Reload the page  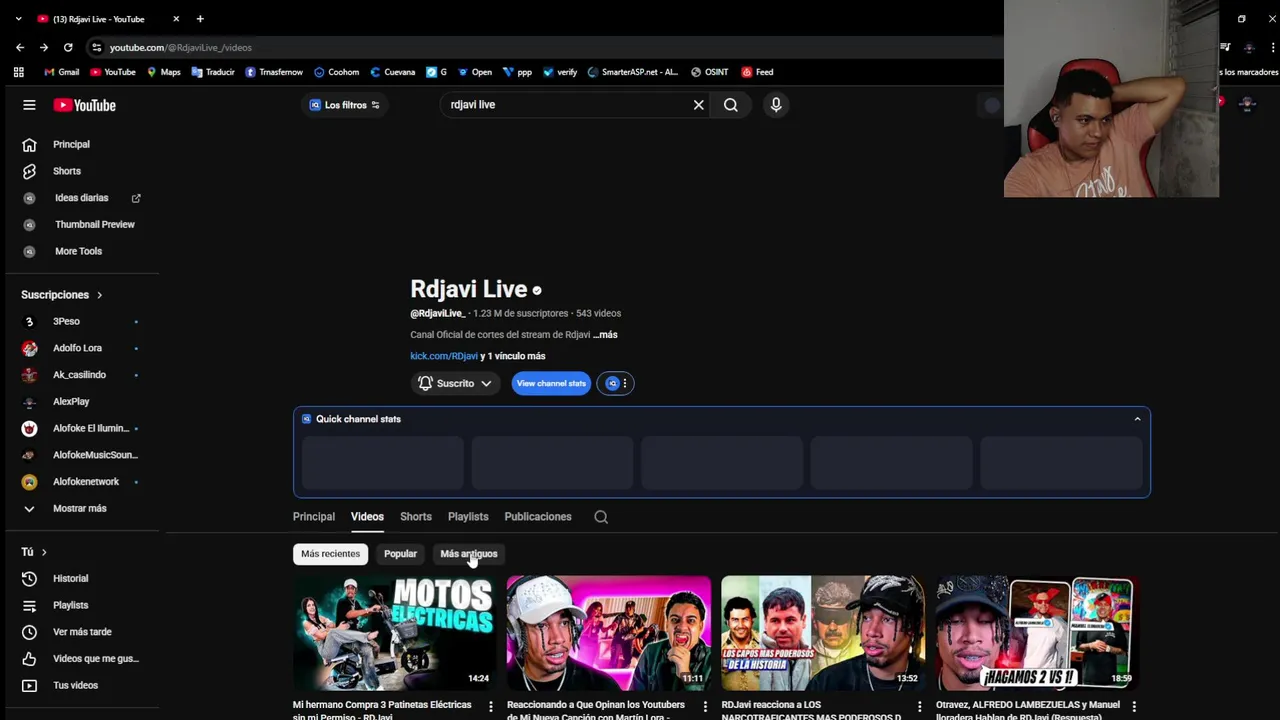[68, 47]
